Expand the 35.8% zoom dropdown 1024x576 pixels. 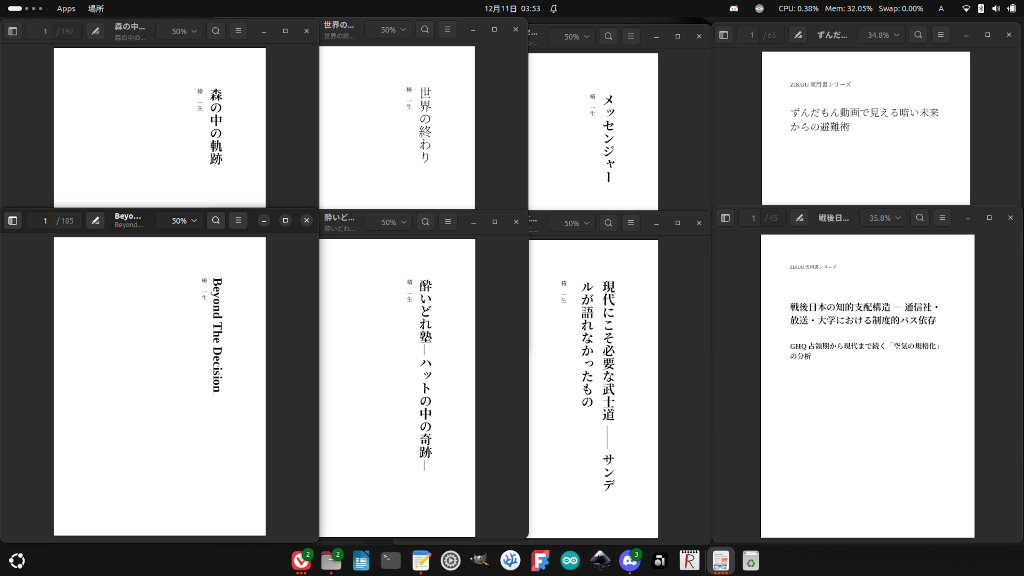(884, 218)
